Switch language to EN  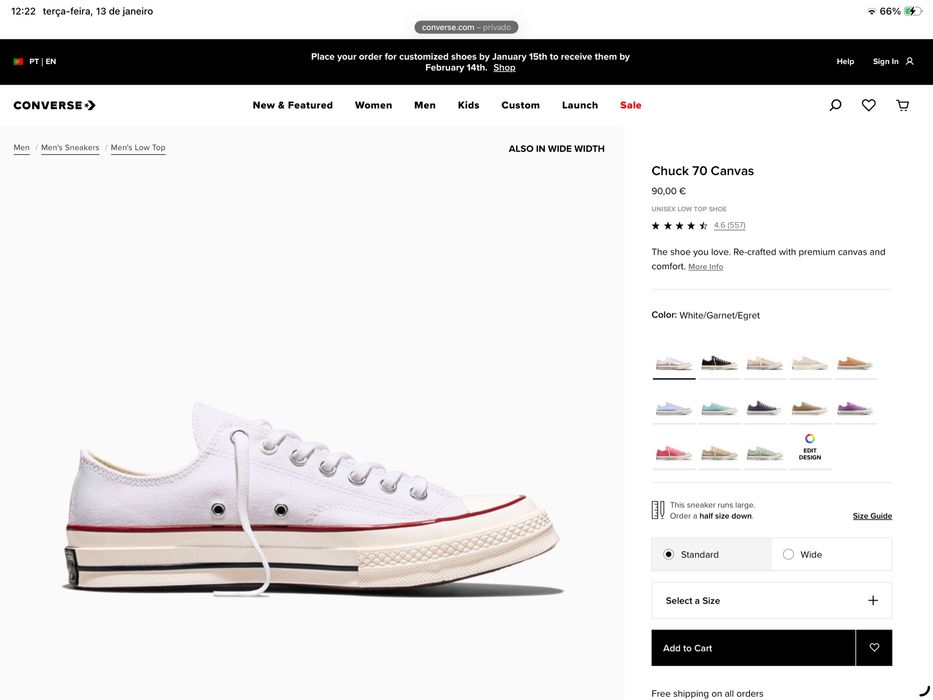tap(51, 61)
